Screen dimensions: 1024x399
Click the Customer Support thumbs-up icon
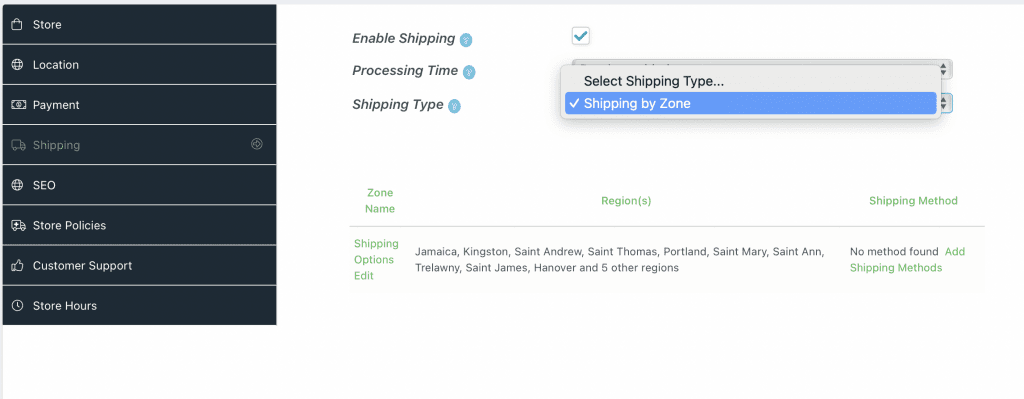pyautogui.click(x=18, y=266)
